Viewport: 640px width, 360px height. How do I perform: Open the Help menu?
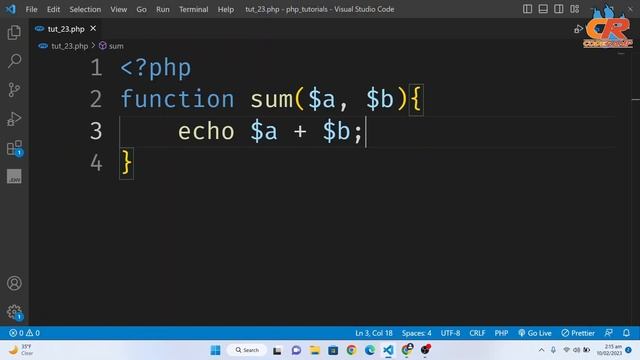click(x=226, y=9)
